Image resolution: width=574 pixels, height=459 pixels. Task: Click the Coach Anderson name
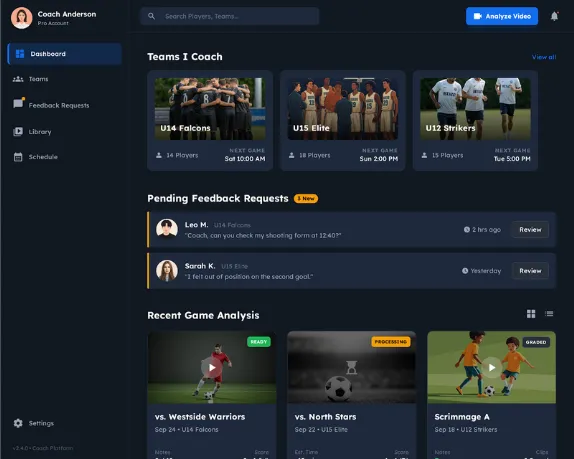coord(67,14)
